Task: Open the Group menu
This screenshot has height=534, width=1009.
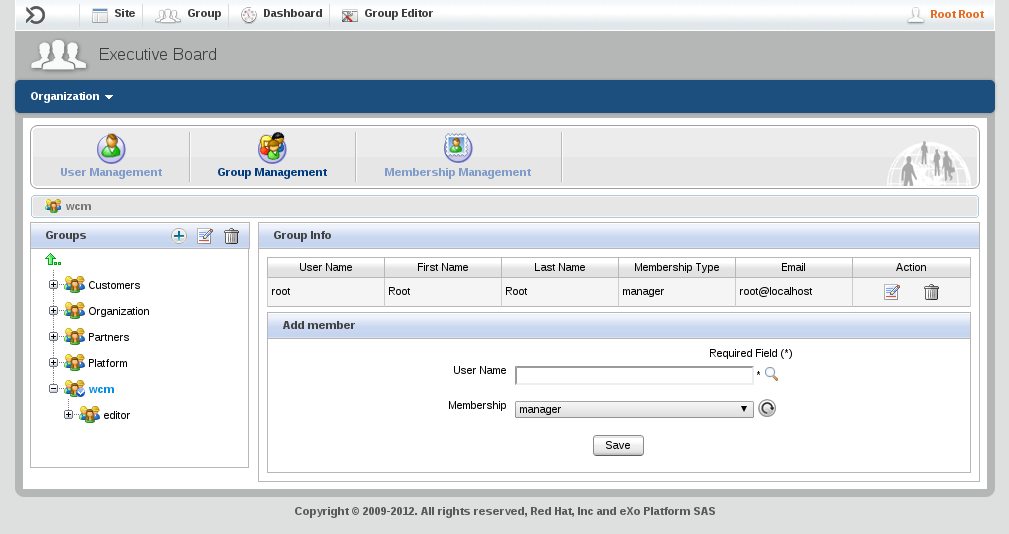Action: (188, 14)
